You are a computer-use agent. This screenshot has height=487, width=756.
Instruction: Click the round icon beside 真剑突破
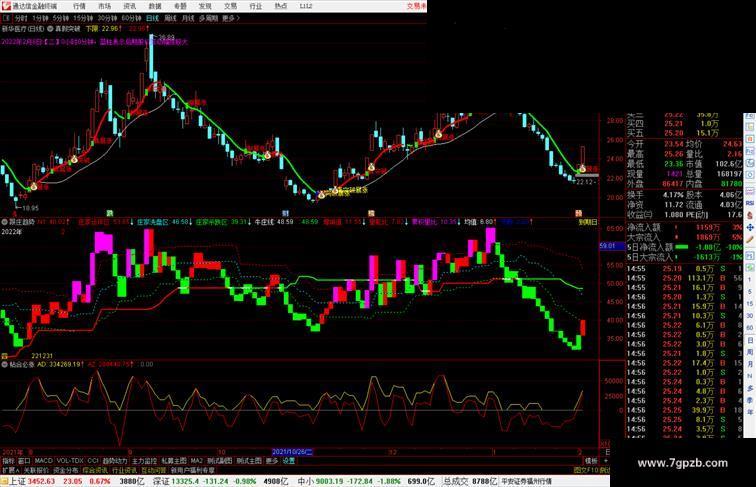[x=50, y=29]
